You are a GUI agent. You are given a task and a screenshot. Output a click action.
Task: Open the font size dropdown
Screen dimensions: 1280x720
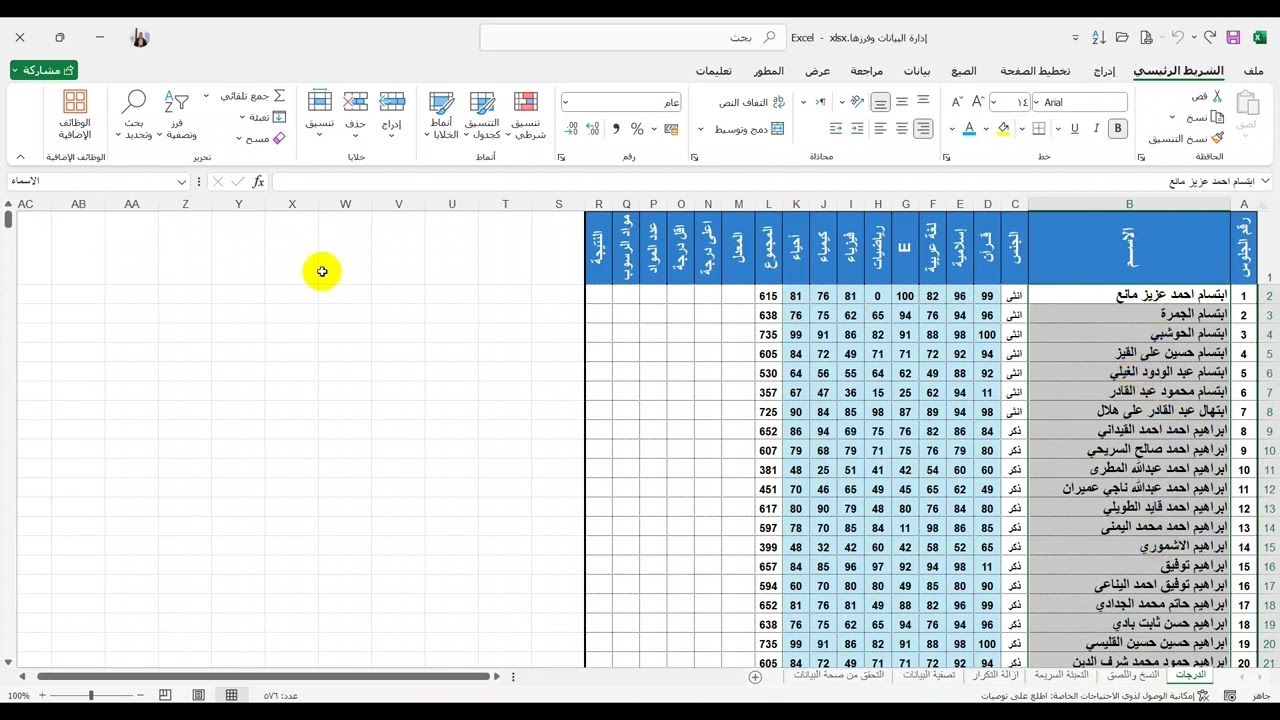pos(994,102)
